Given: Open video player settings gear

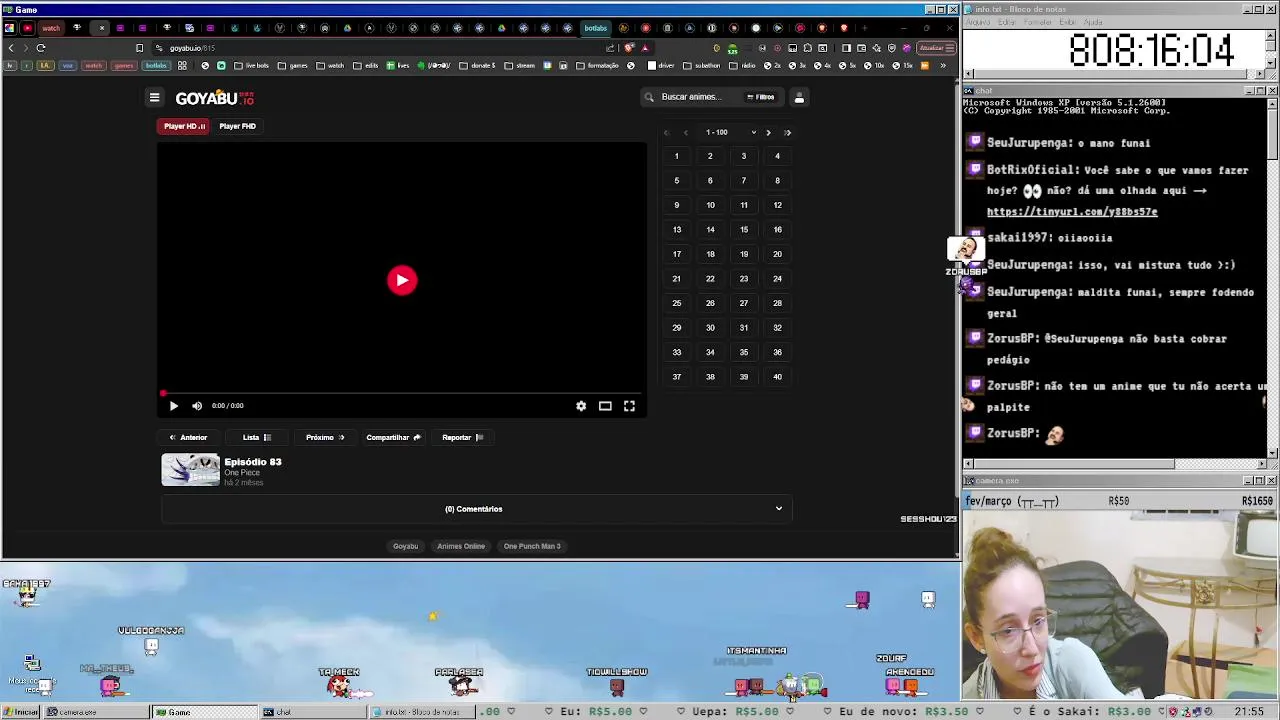Looking at the screenshot, I should click(581, 406).
